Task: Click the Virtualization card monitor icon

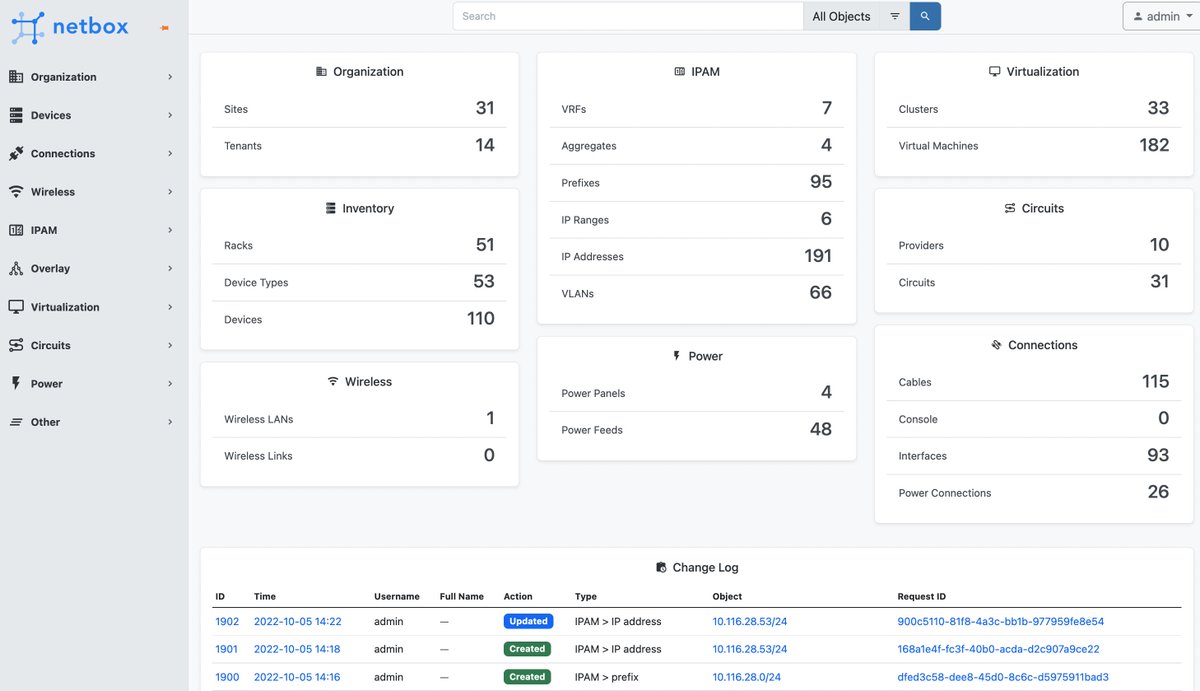Action: coord(995,72)
